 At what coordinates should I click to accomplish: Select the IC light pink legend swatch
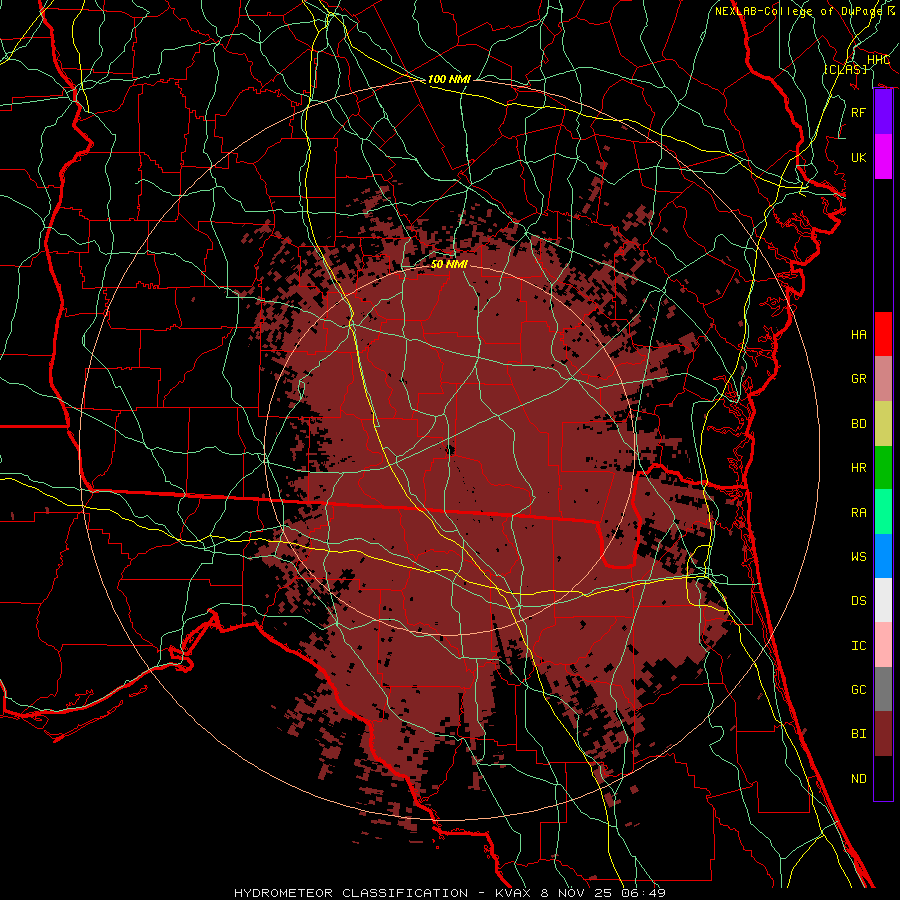(883, 645)
